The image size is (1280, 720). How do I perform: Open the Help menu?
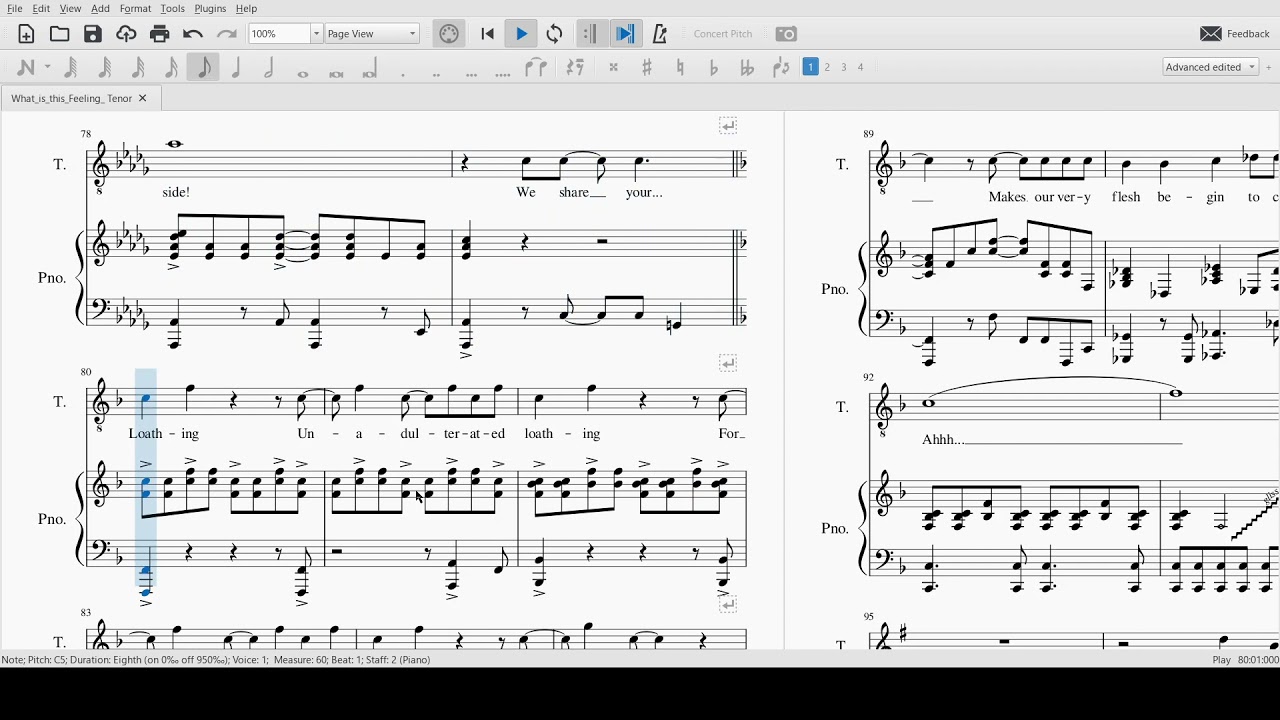click(x=247, y=9)
